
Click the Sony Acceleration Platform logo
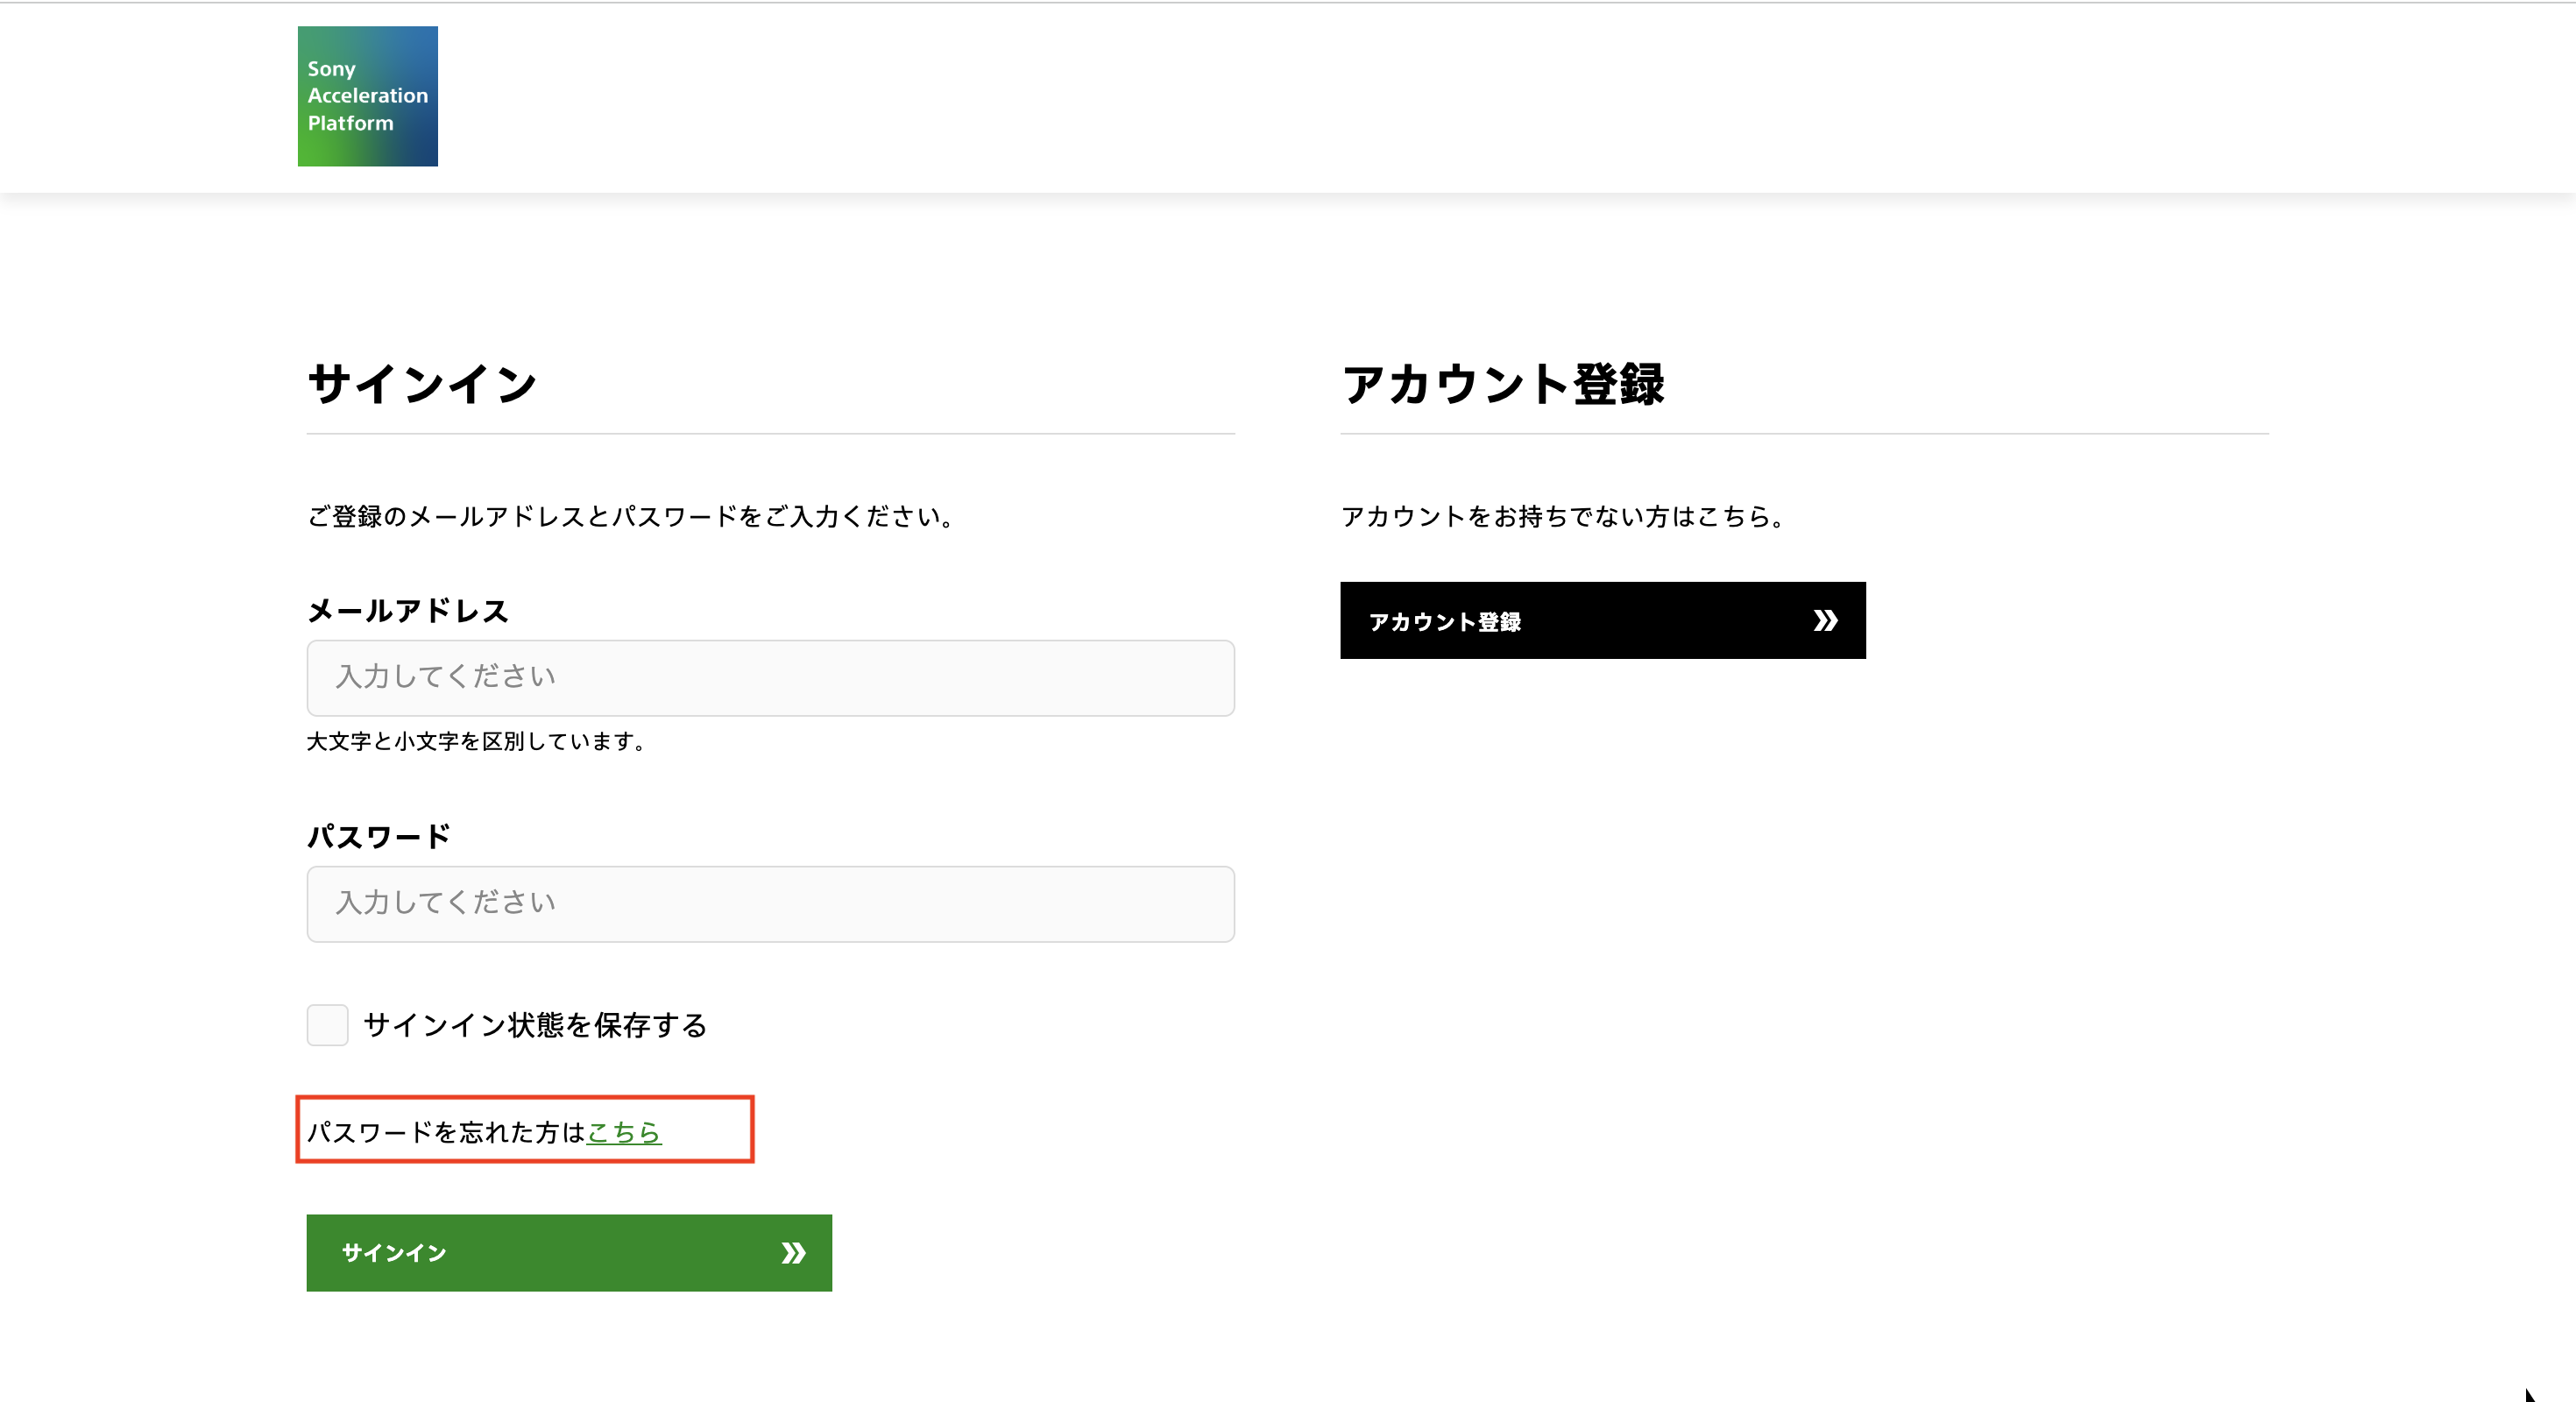tap(367, 96)
